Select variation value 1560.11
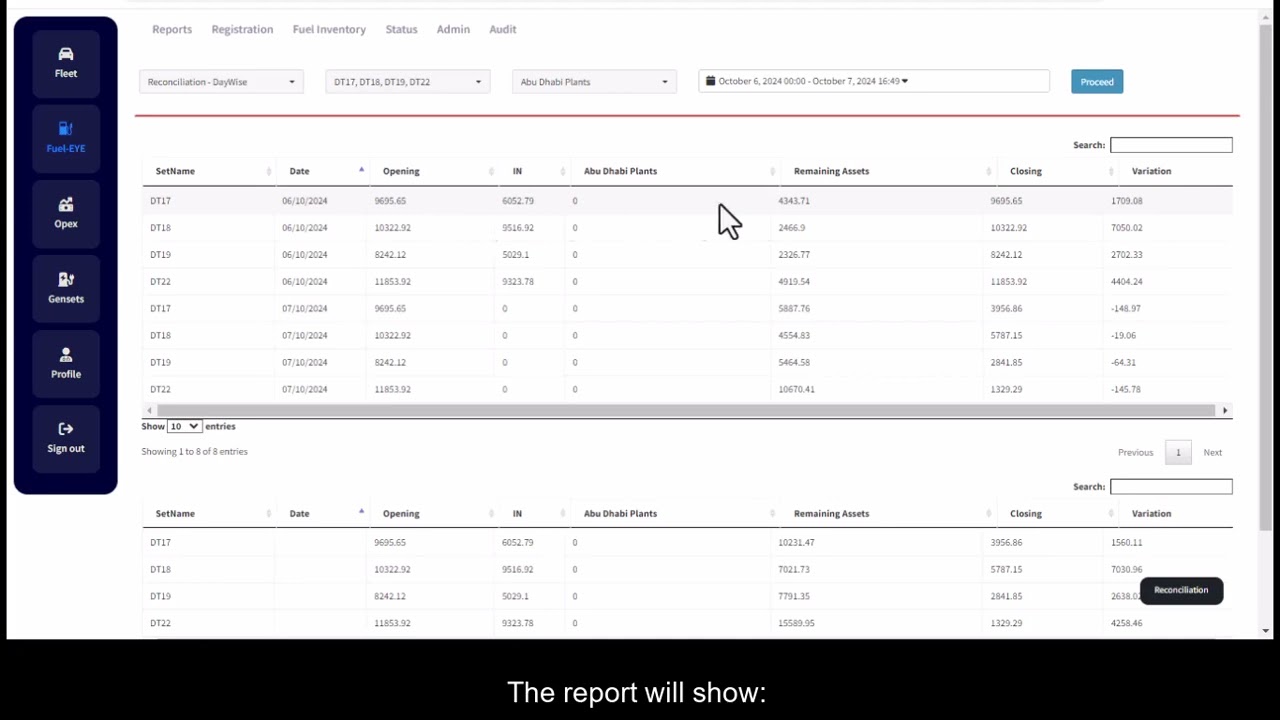Screen dimensions: 1280x720 pyautogui.click(x=1126, y=542)
